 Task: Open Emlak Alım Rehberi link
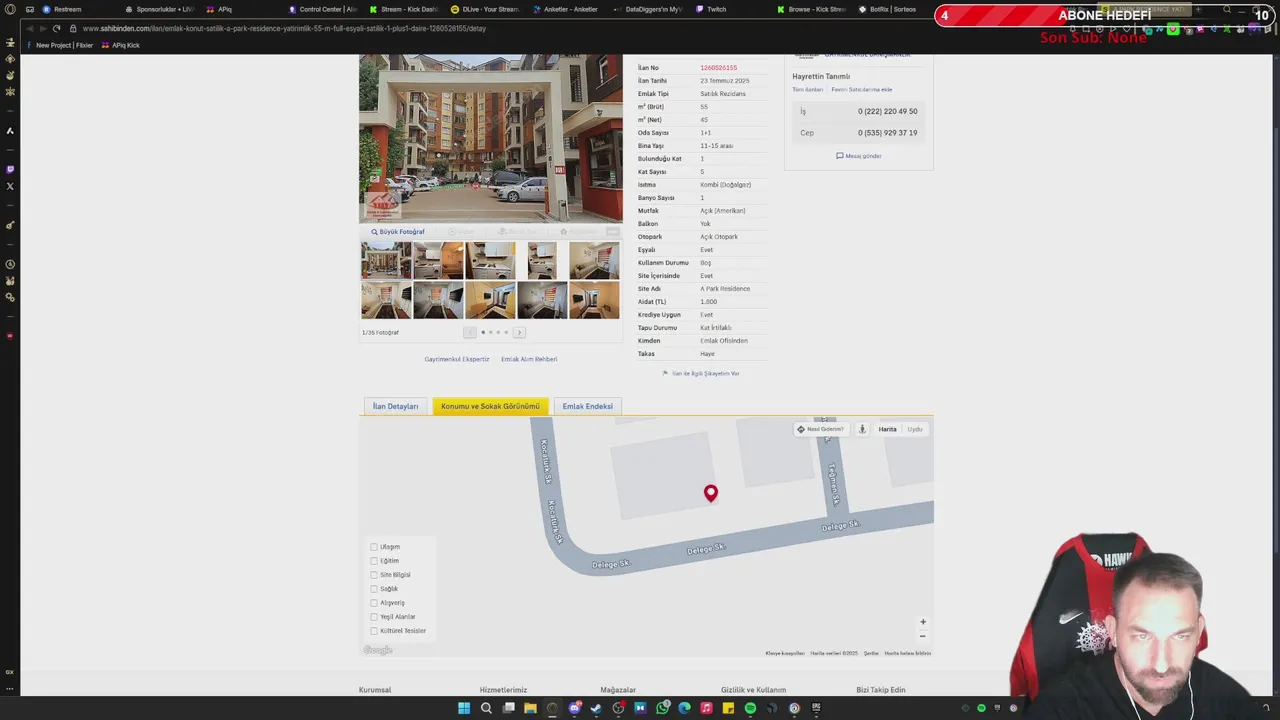[529, 359]
